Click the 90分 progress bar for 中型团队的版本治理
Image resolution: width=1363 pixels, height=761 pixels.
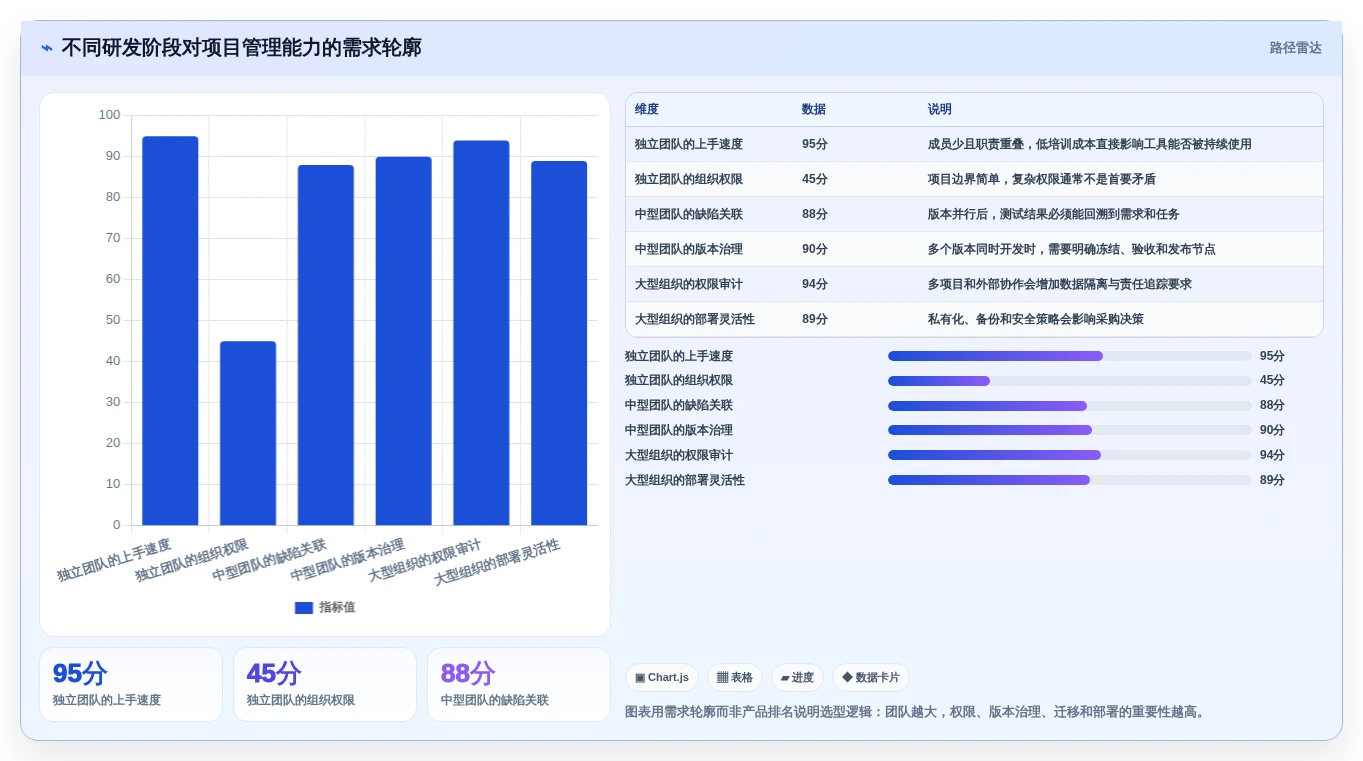[x=1070, y=431]
